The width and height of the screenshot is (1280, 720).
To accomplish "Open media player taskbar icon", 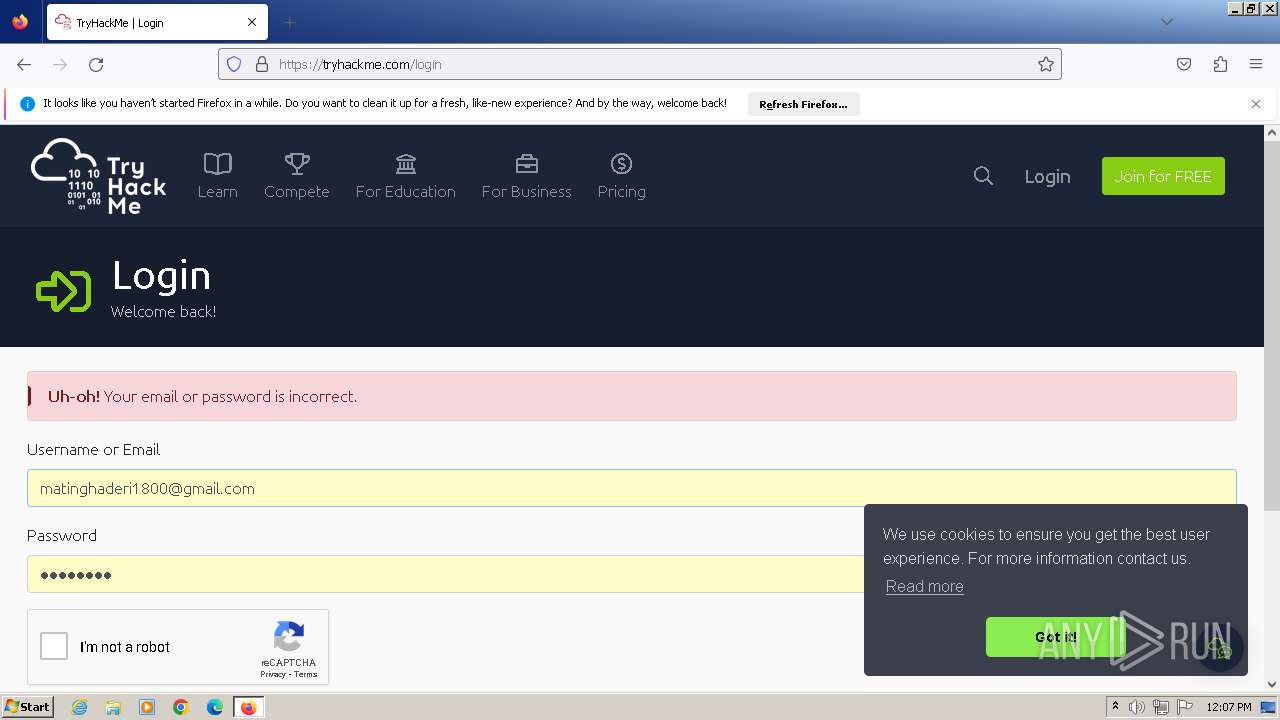I will tap(147, 707).
